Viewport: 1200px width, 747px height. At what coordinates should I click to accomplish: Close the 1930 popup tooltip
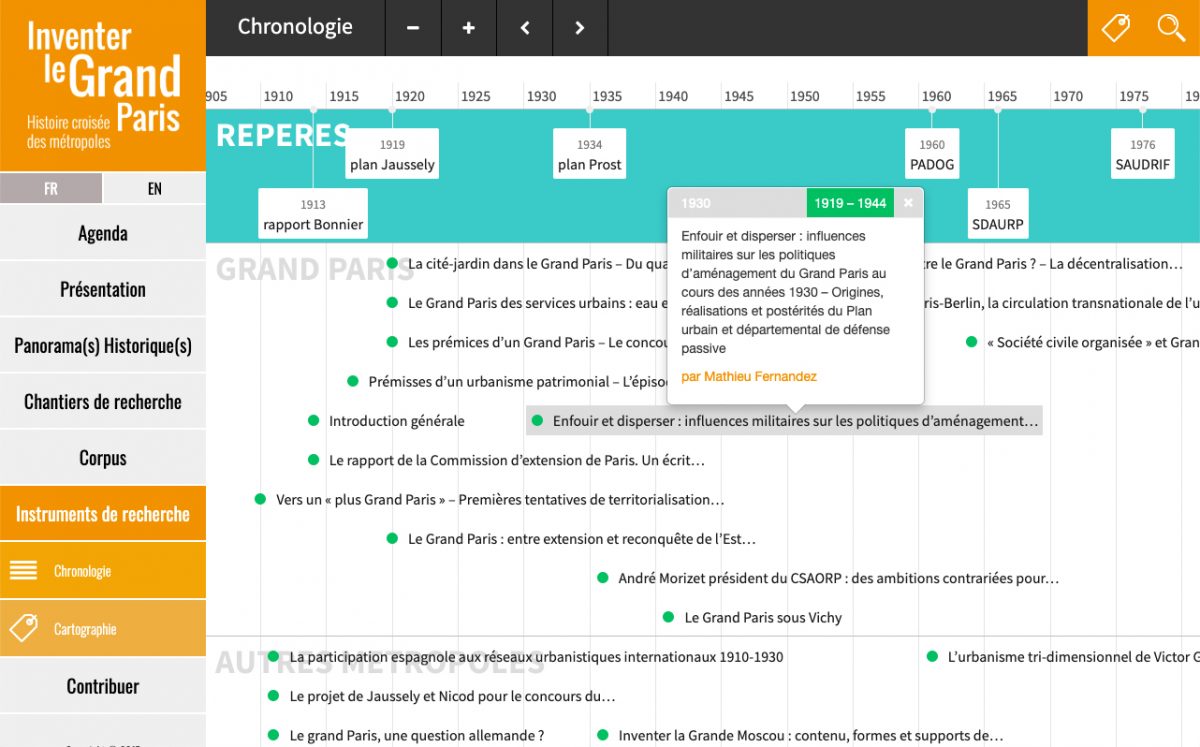pos(908,203)
